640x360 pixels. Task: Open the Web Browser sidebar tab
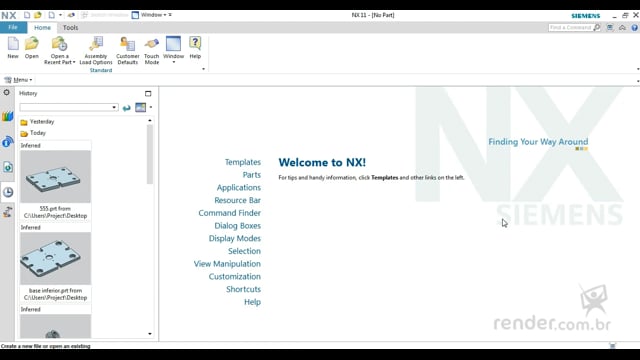click(x=8, y=167)
